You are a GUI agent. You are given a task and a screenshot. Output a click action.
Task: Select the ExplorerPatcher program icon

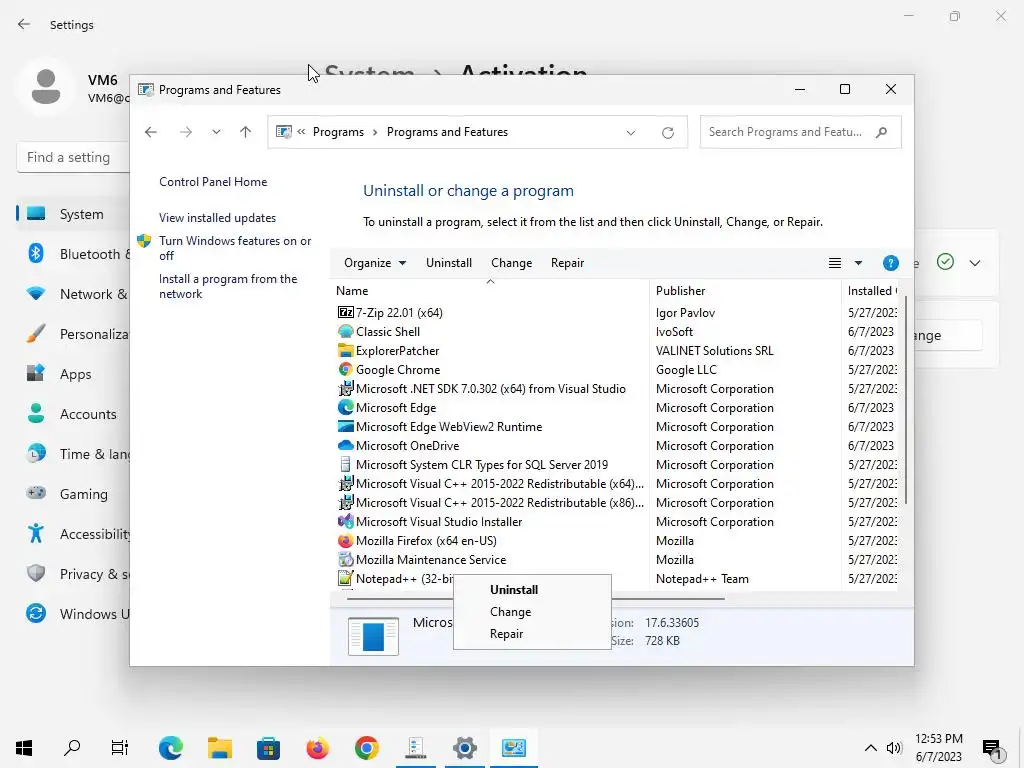(345, 351)
